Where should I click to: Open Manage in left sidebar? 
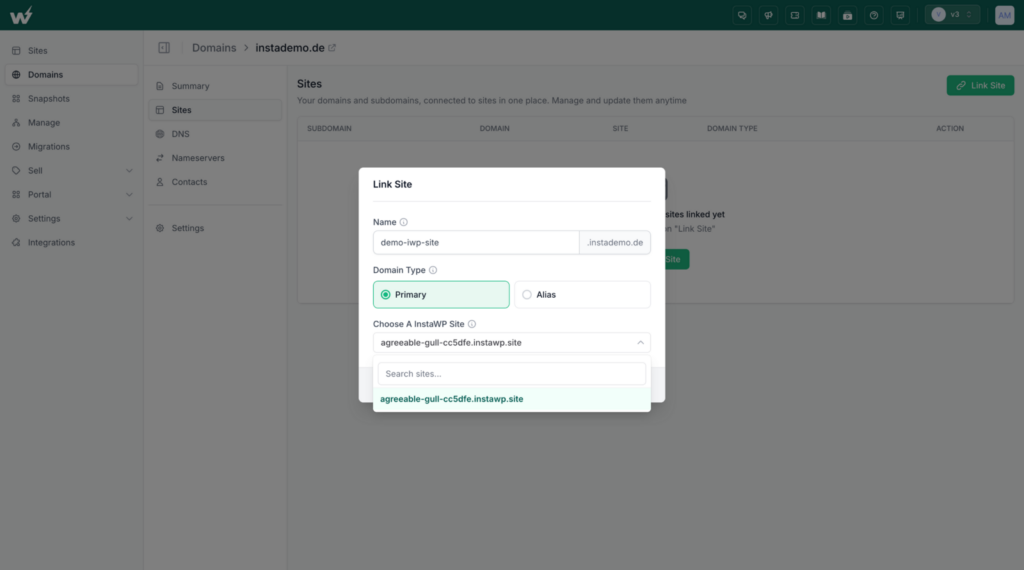71,123
